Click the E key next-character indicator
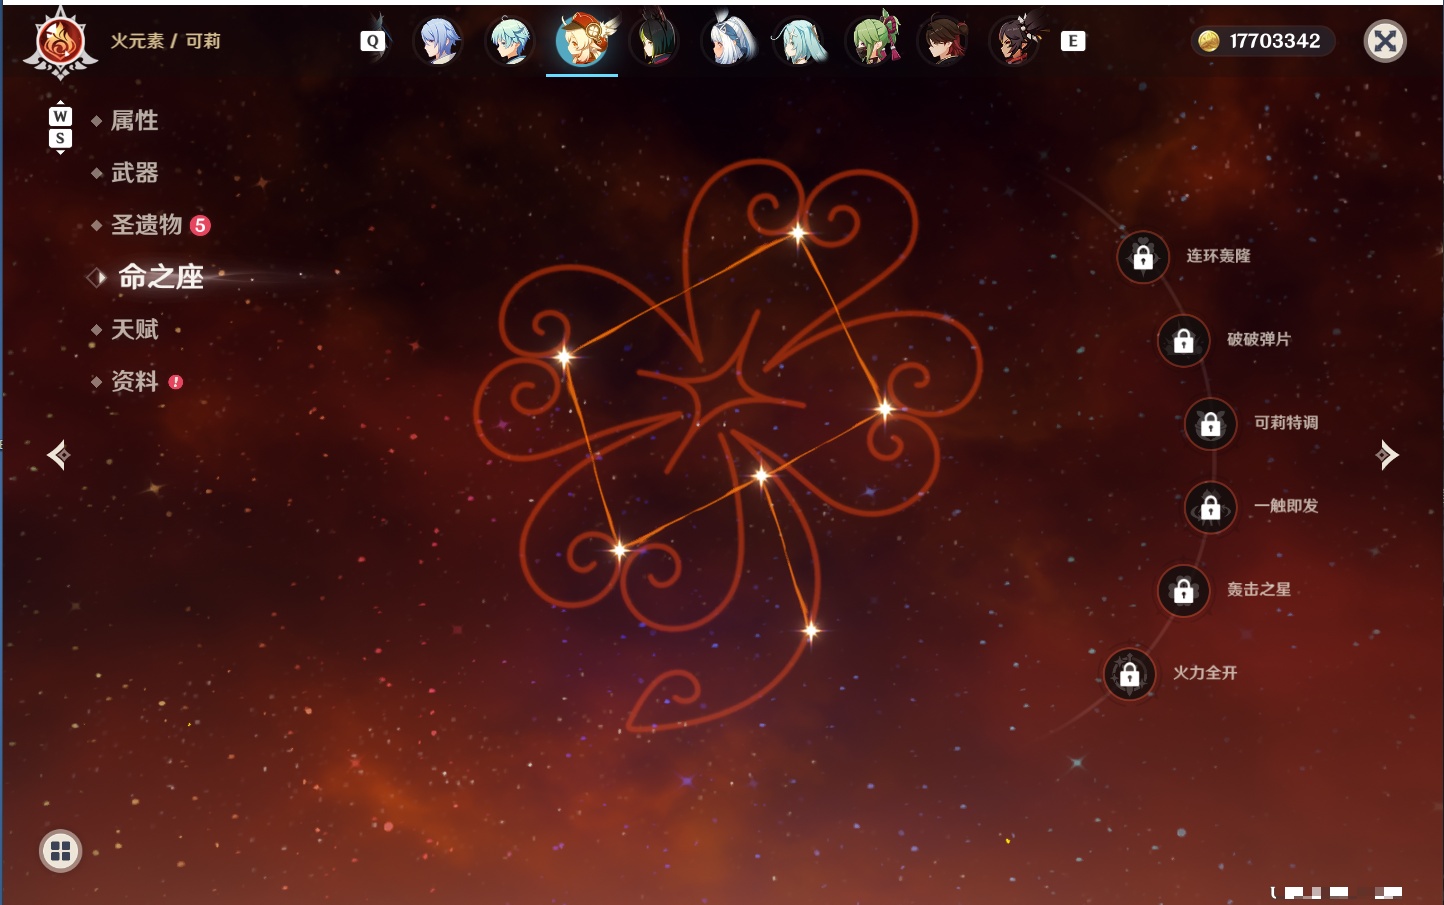 tap(1073, 41)
